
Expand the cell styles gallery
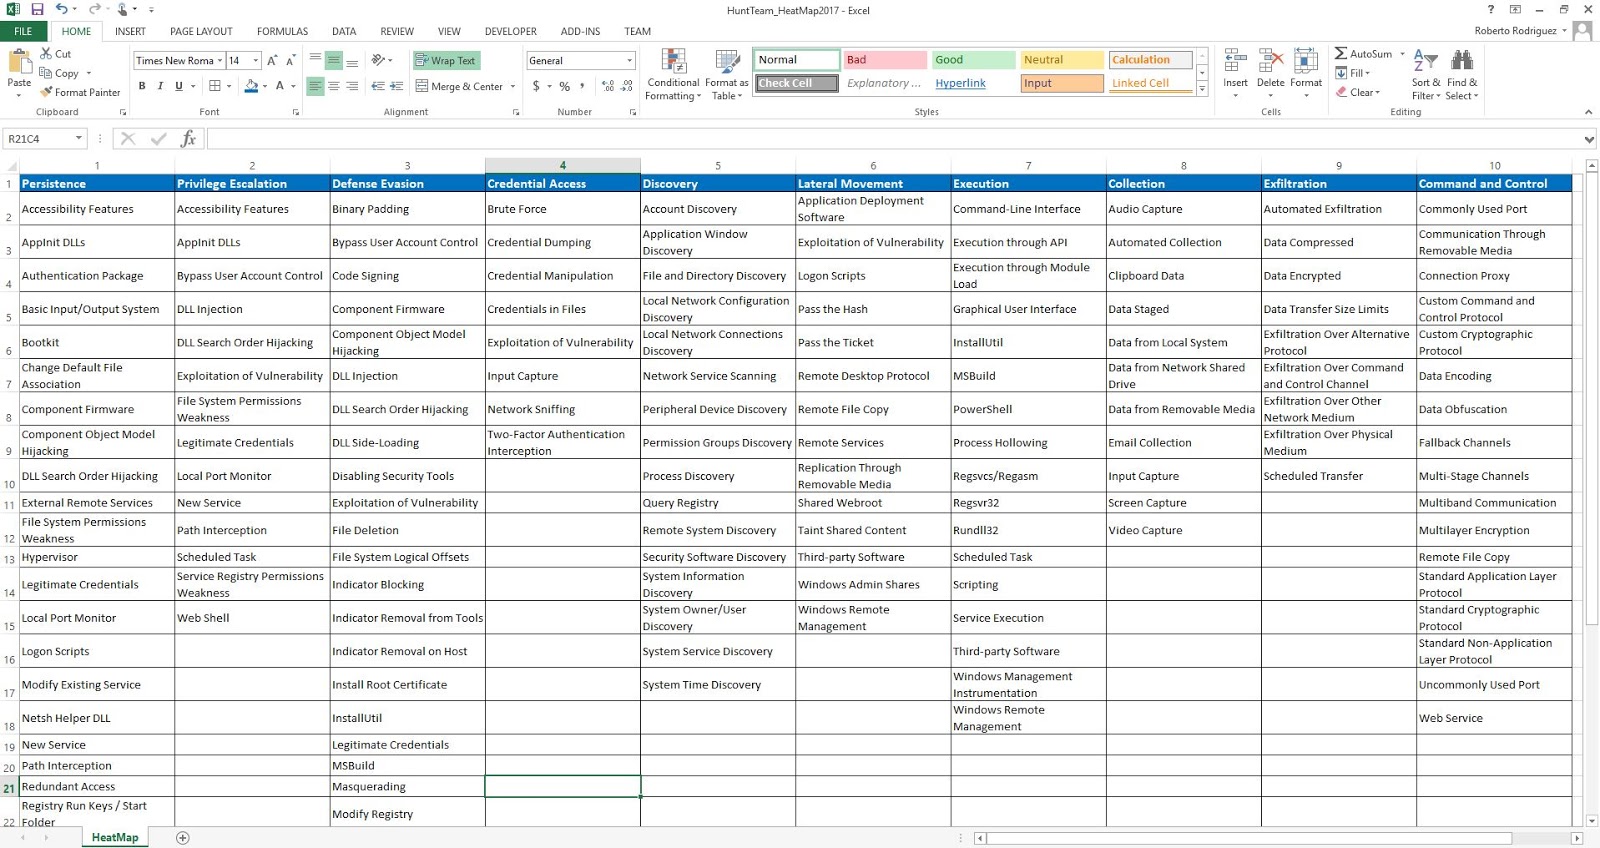(1202, 90)
